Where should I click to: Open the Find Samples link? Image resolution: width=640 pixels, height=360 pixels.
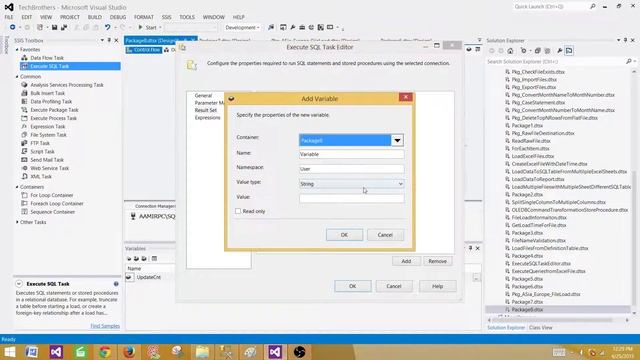(105, 326)
